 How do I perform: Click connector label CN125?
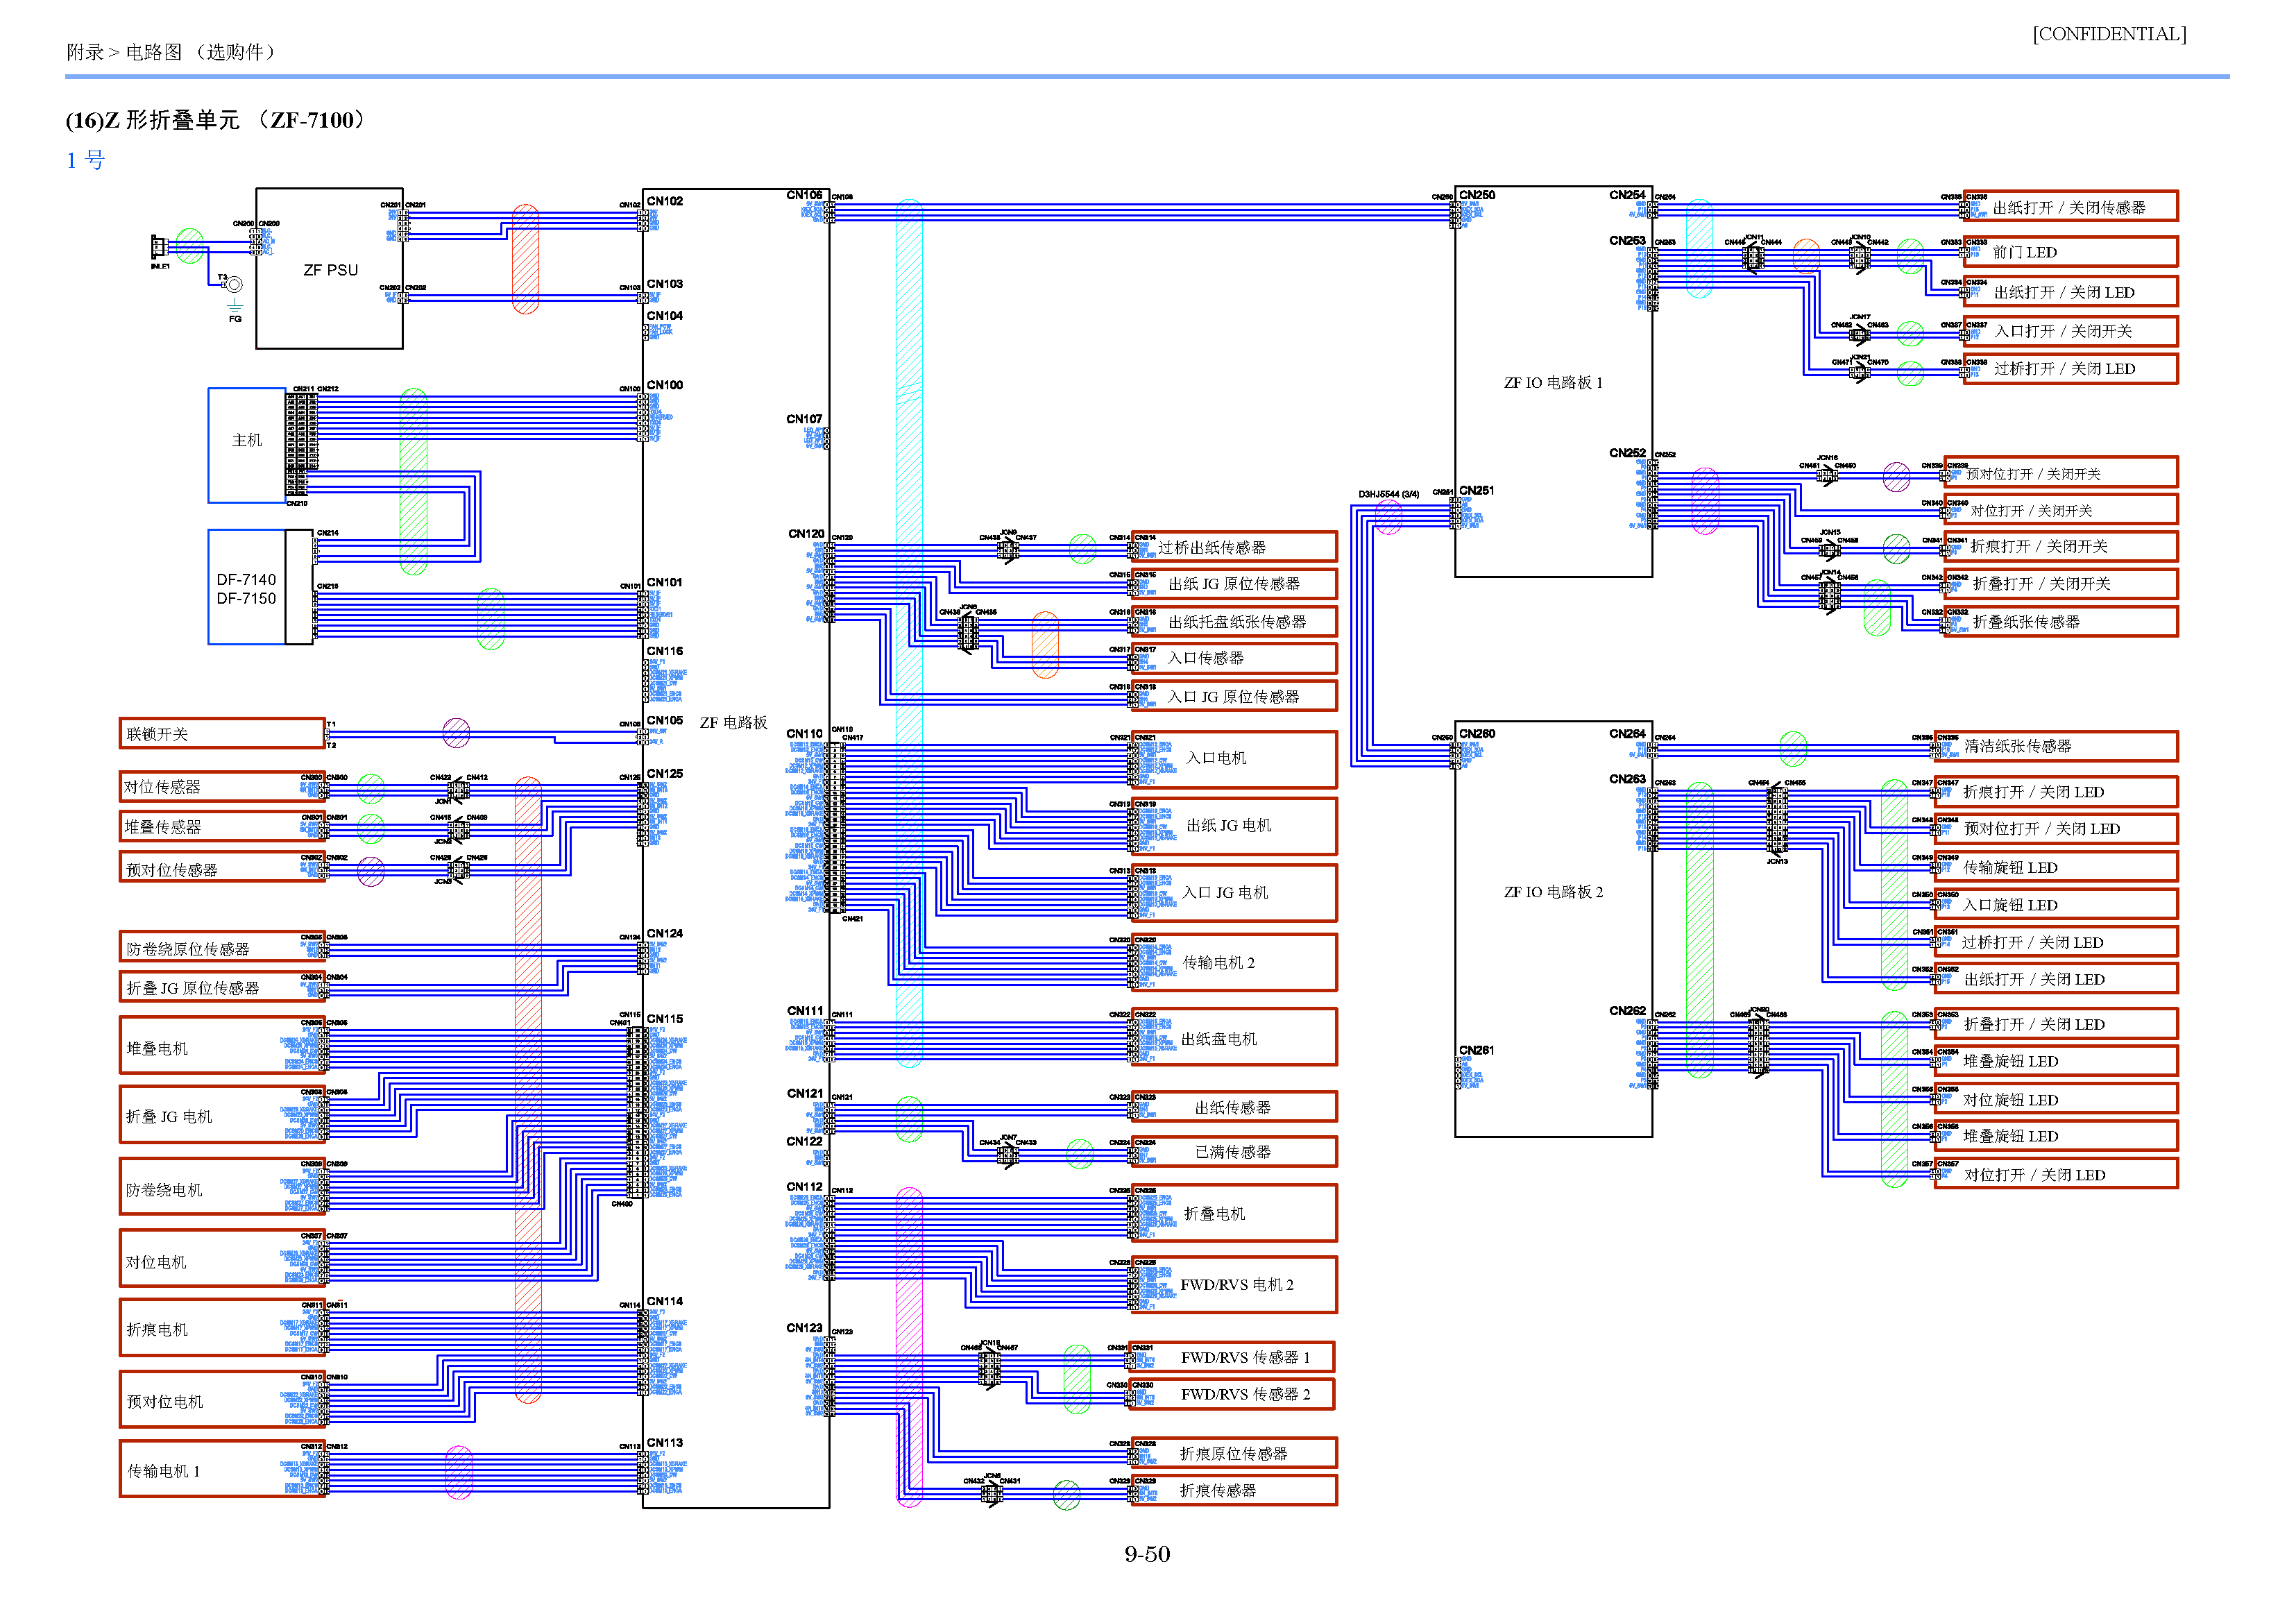click(665, 774)
